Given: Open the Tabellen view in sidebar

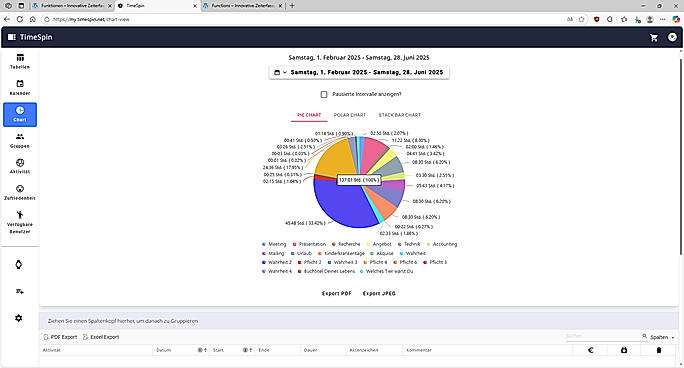Looking at the screenshot, I should tap(20, 61).
